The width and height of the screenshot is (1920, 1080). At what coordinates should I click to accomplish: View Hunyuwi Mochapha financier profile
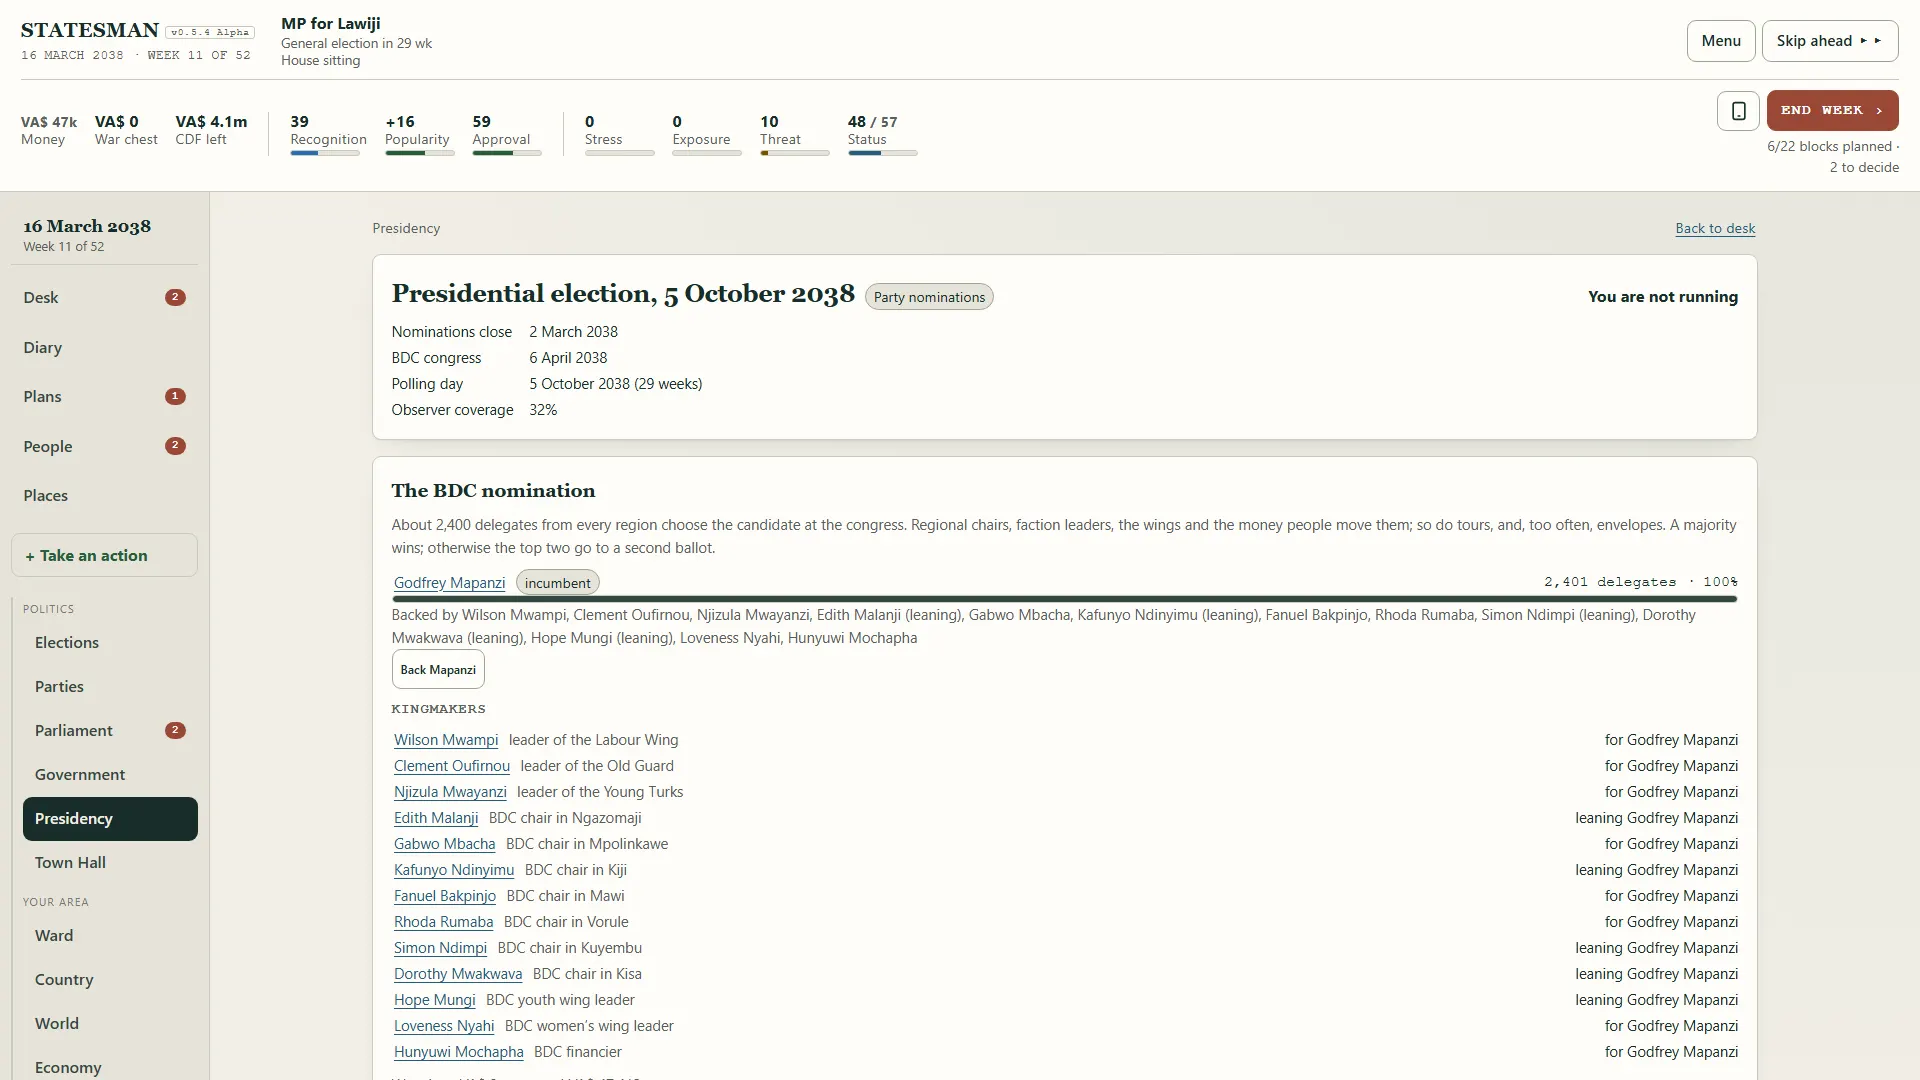click(458, 1052)
